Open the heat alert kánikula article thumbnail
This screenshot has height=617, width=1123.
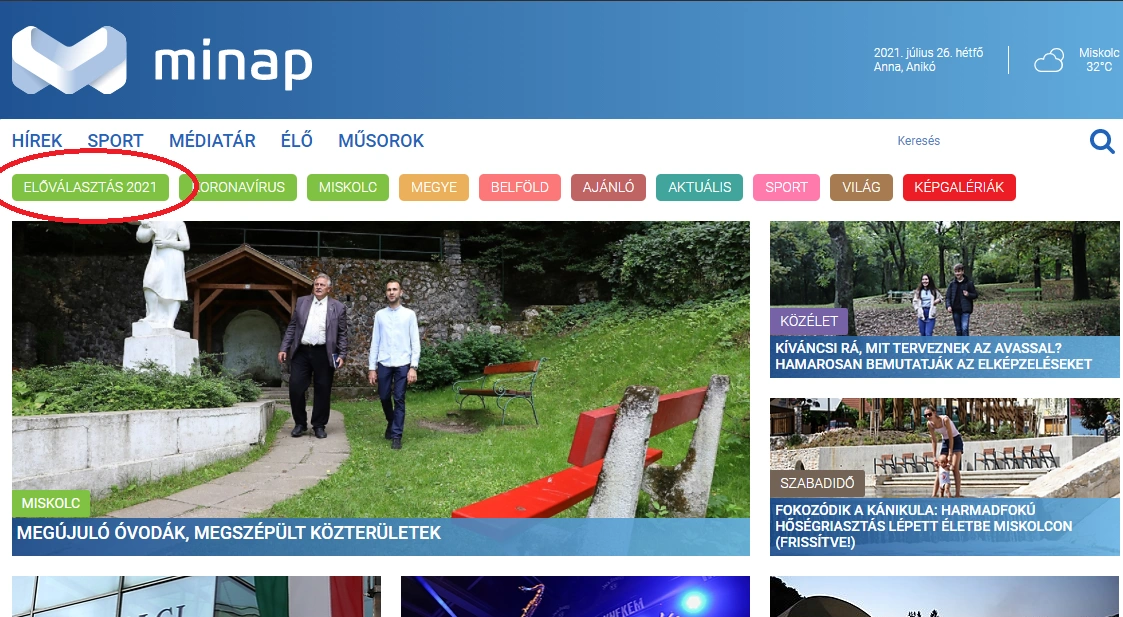(x=944, y=445)
